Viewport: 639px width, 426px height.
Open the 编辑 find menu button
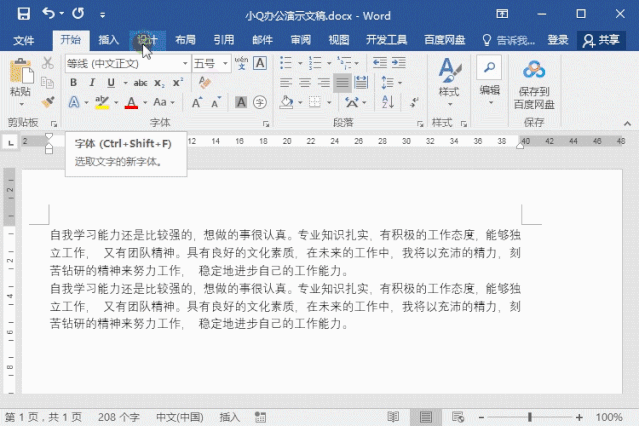[489, 82]
